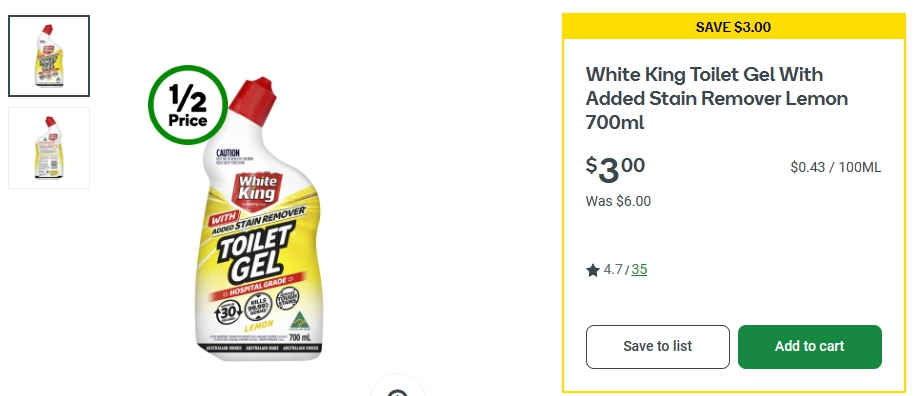Click the red bottle cap in image
The width and height of the screenshot is (923, 396).
click(251, 101)
